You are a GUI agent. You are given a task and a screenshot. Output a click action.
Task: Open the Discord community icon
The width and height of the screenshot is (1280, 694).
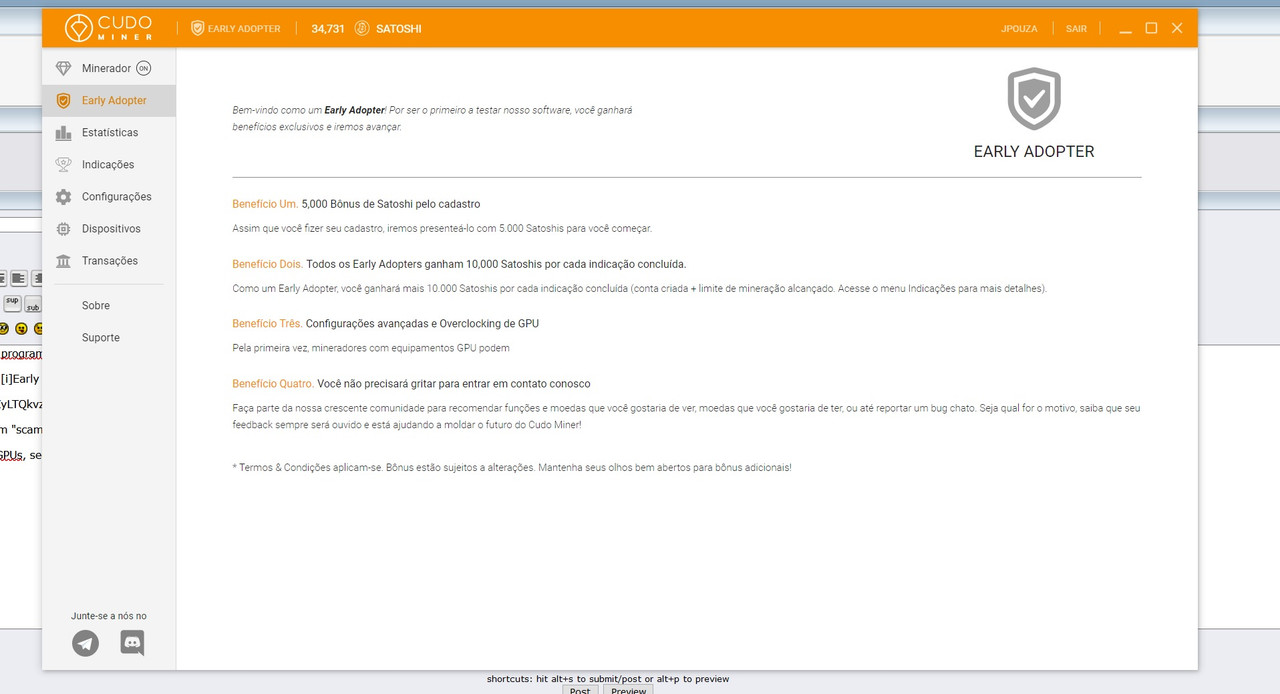(132, 643)
